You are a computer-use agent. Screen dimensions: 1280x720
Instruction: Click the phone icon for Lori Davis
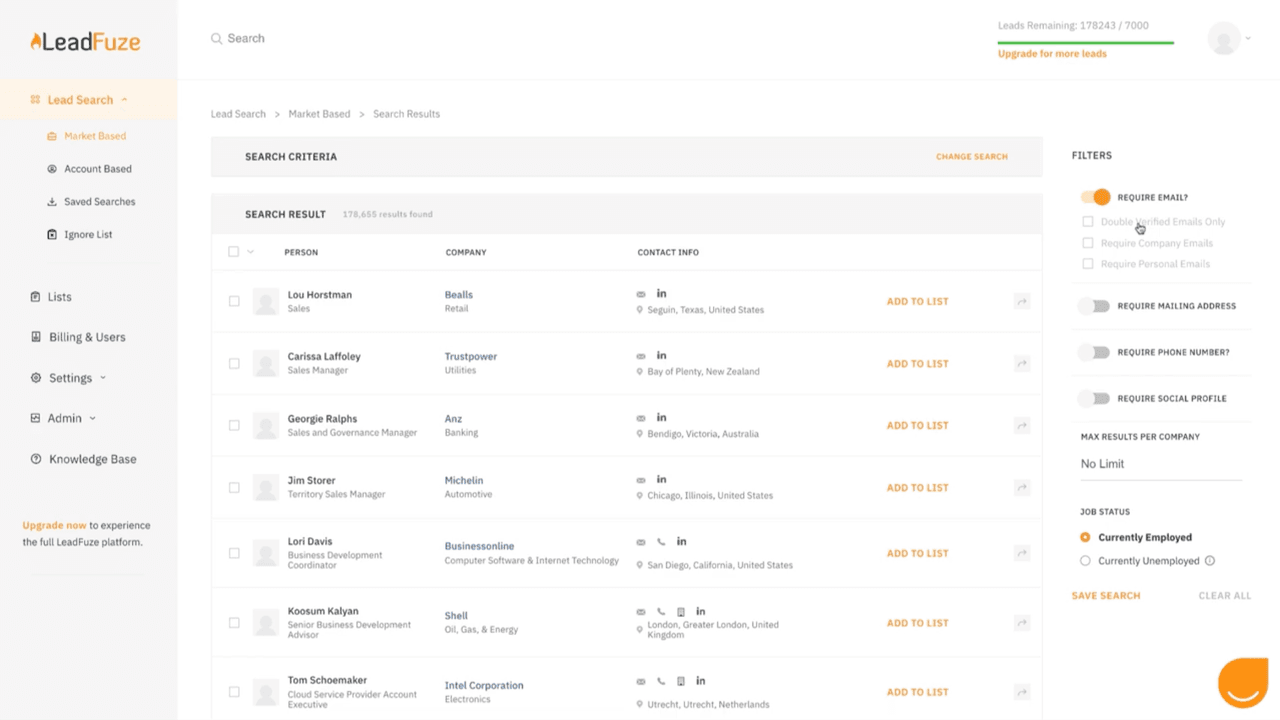tap(661, 542)
